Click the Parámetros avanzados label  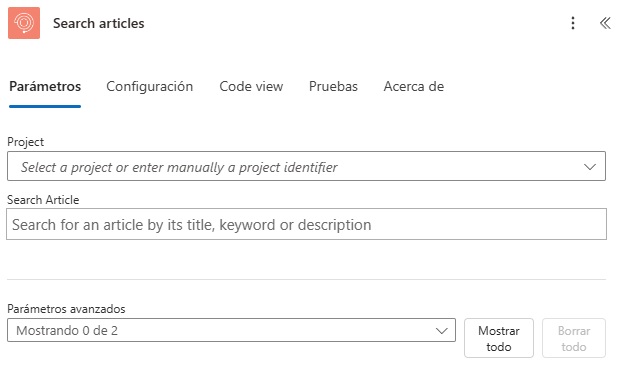pos(66,309)
